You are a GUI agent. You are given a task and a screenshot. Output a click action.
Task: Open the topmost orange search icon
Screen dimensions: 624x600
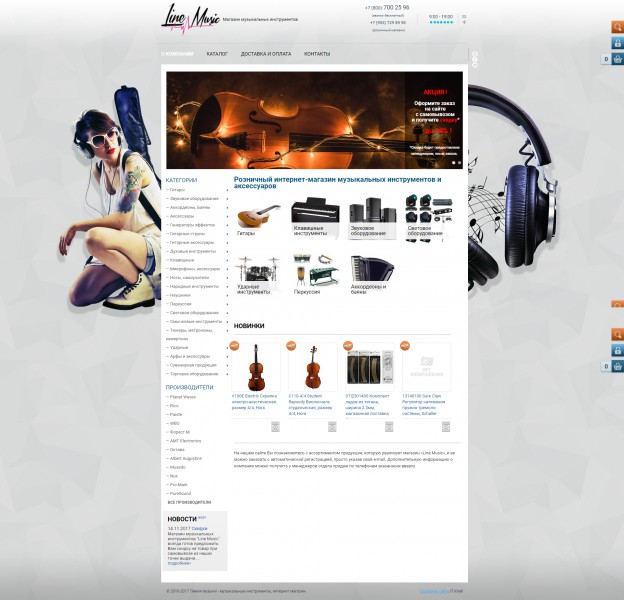point(617,27)
